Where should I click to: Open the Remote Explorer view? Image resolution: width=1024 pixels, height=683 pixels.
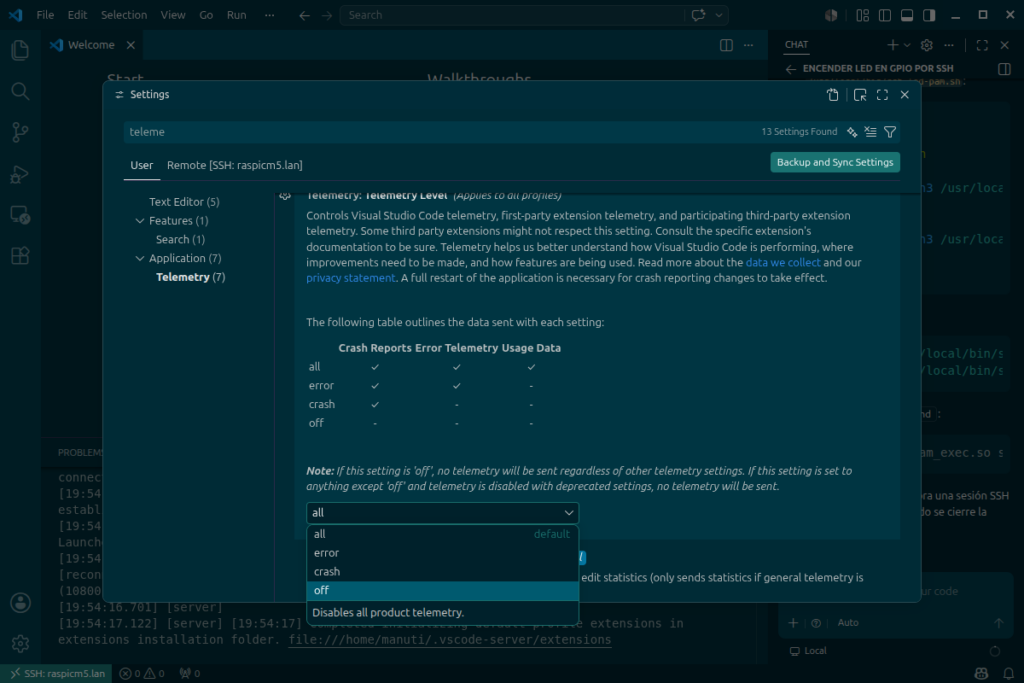pyautogui.click(x=20, y=215)
